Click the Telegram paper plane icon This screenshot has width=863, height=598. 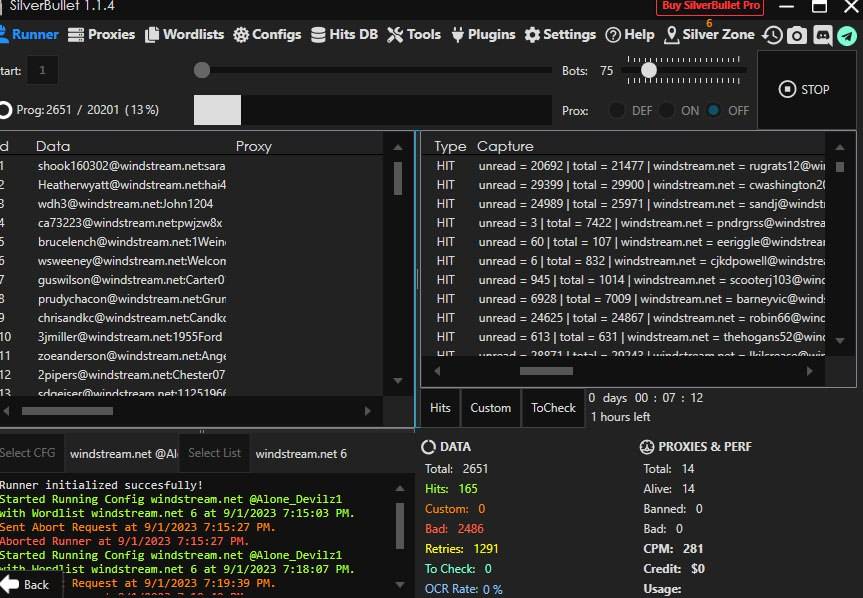847,35
